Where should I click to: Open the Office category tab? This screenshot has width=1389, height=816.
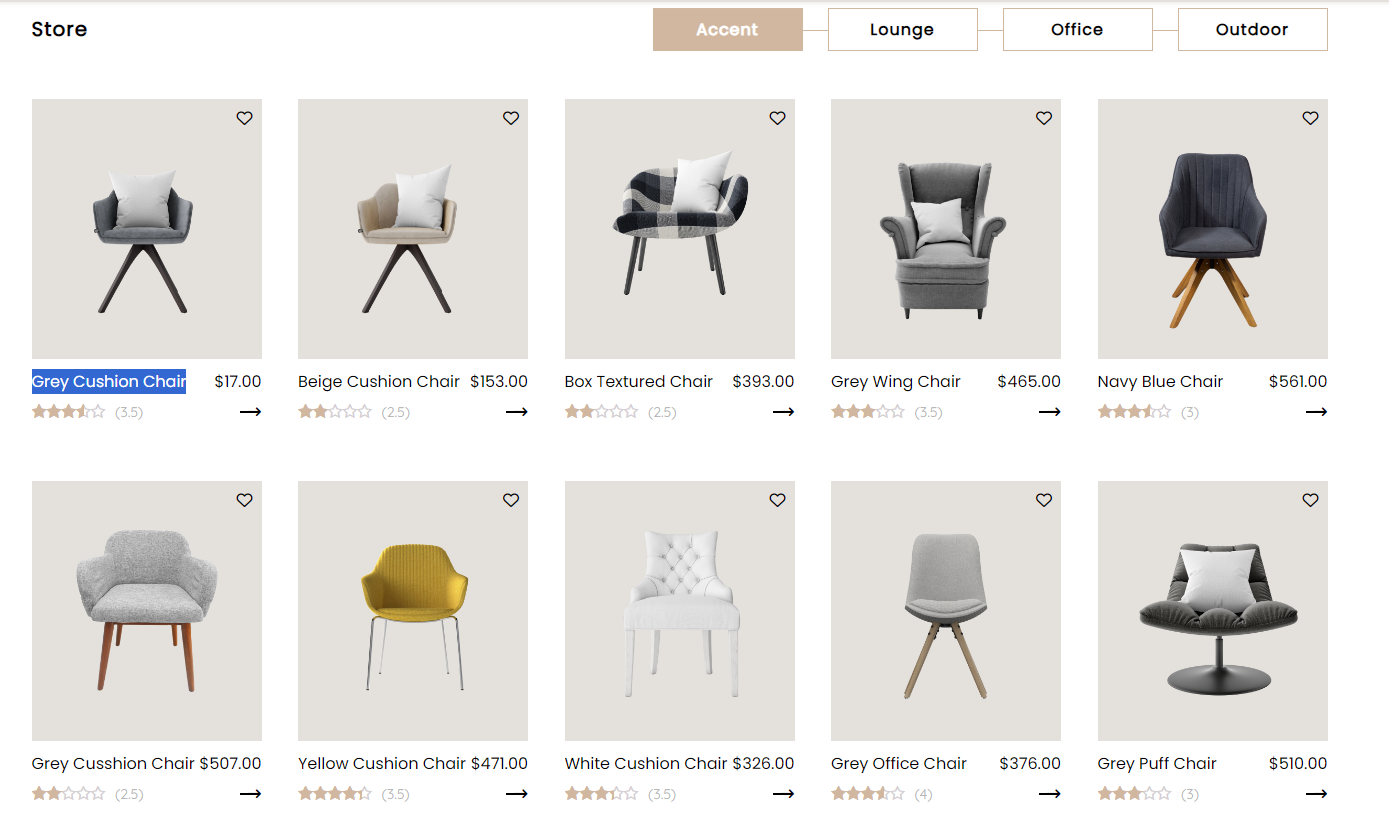pyautogui.click(x=1077, y=30)
